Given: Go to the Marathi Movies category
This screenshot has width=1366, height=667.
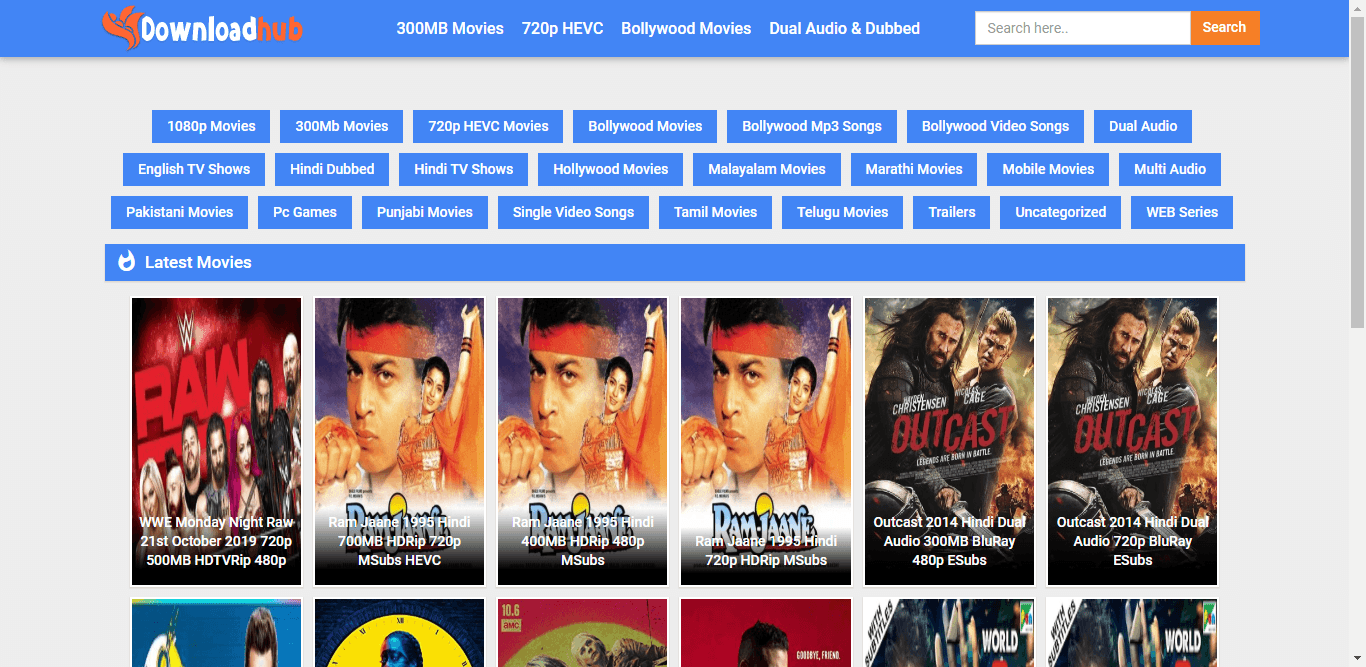Looking at the screenshot, I should click(x=914, y=169).
